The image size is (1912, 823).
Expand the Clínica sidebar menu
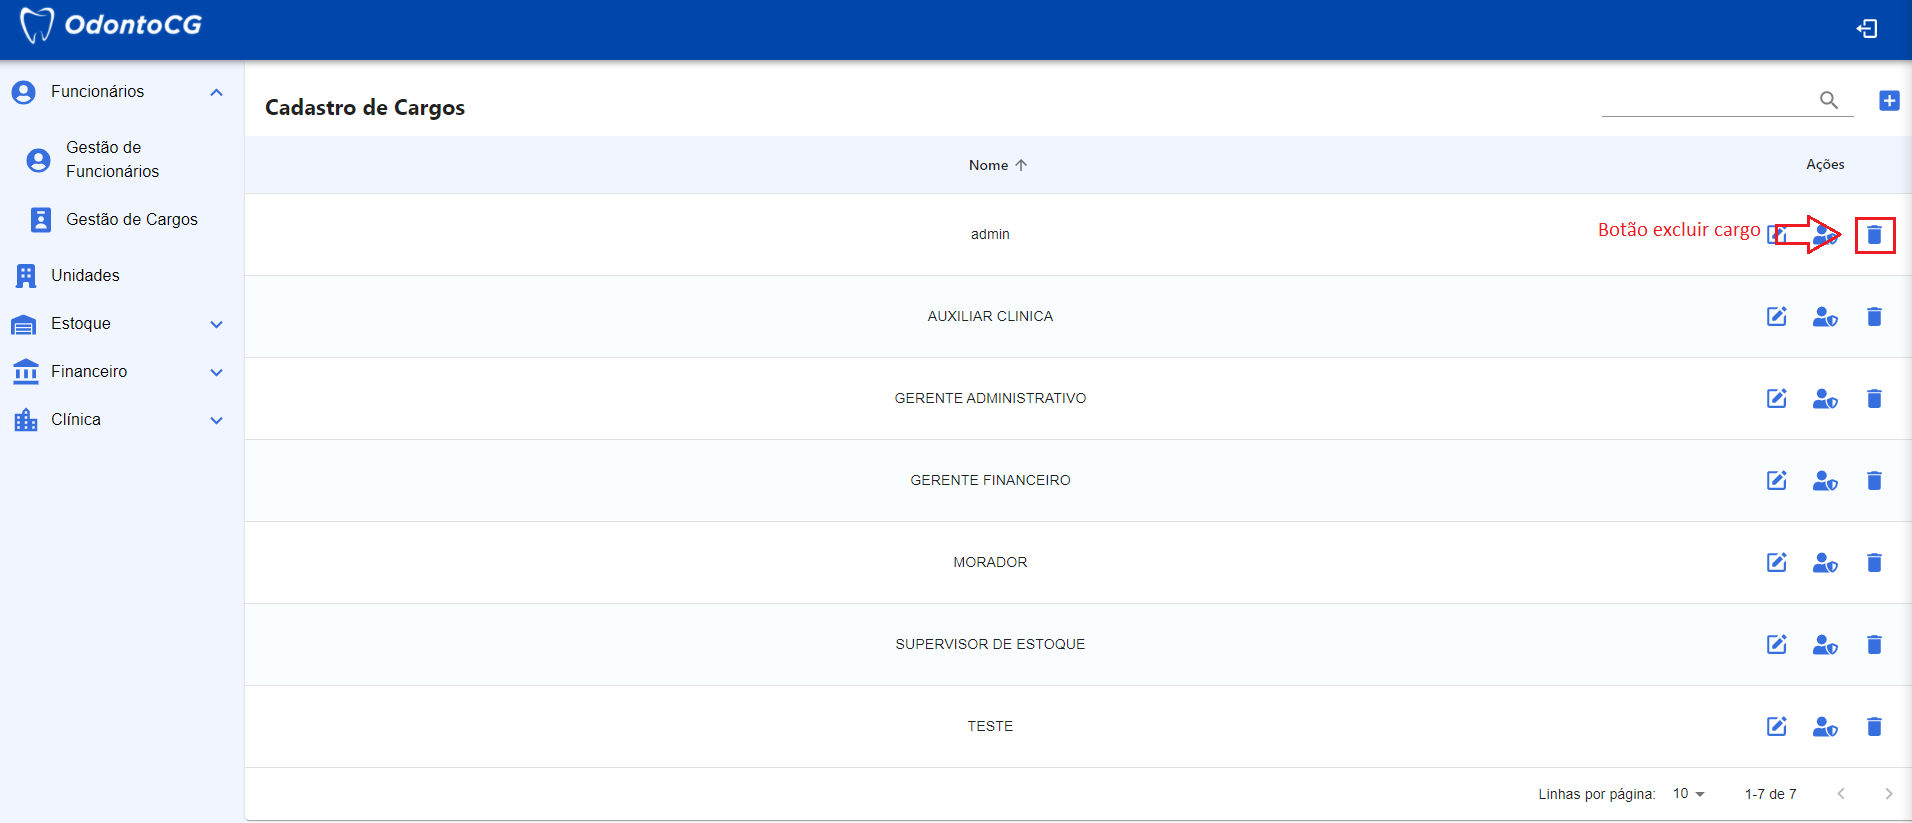click(x=216, y=420)
